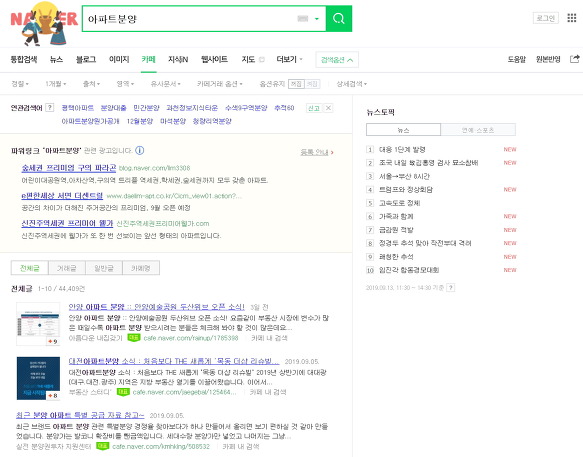Click related search 12월분양
Image resolution: width=583 pixels, height=457 pixels.
pos(140,121)
